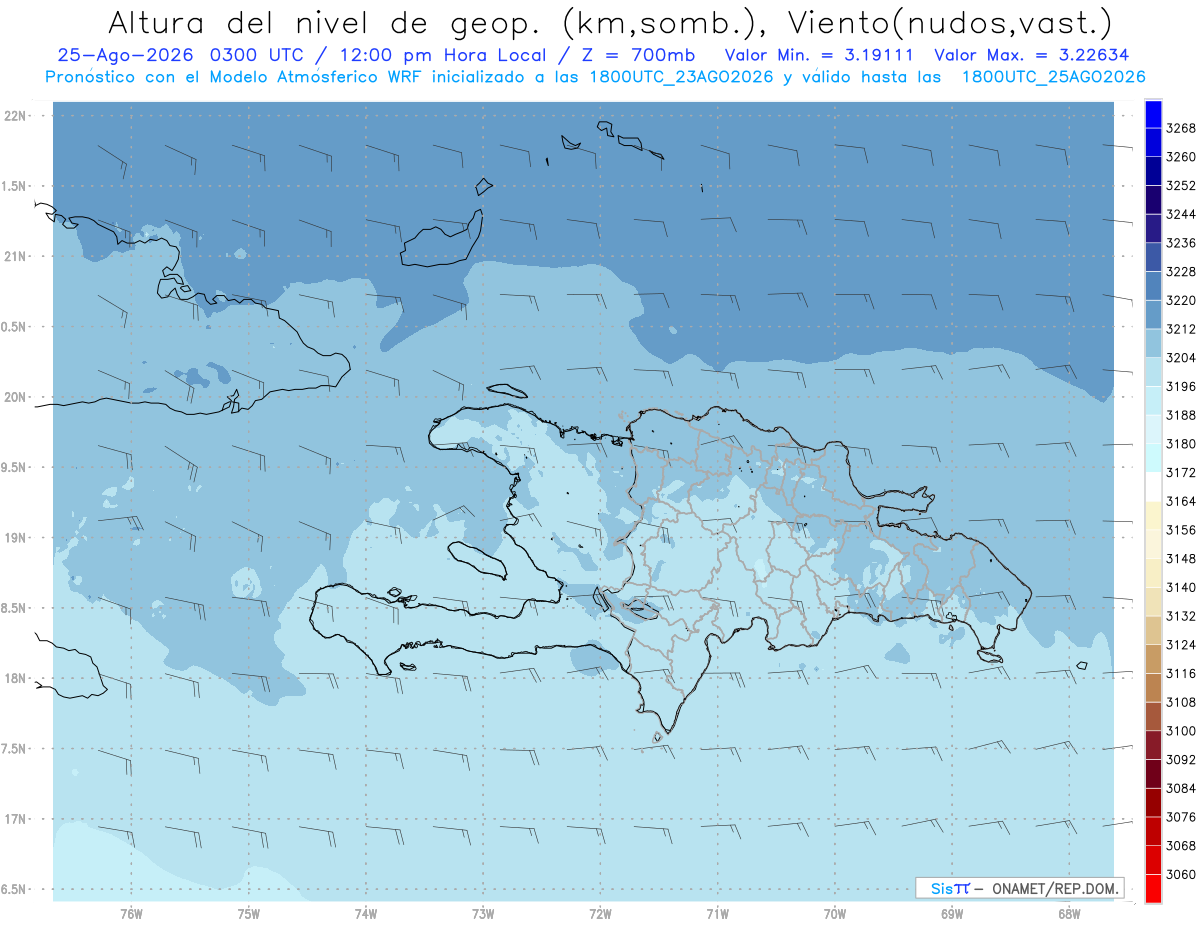This screenshot has width=1200, height=927.
Task: Click the legend value 3076
Action: (1181, 817)
